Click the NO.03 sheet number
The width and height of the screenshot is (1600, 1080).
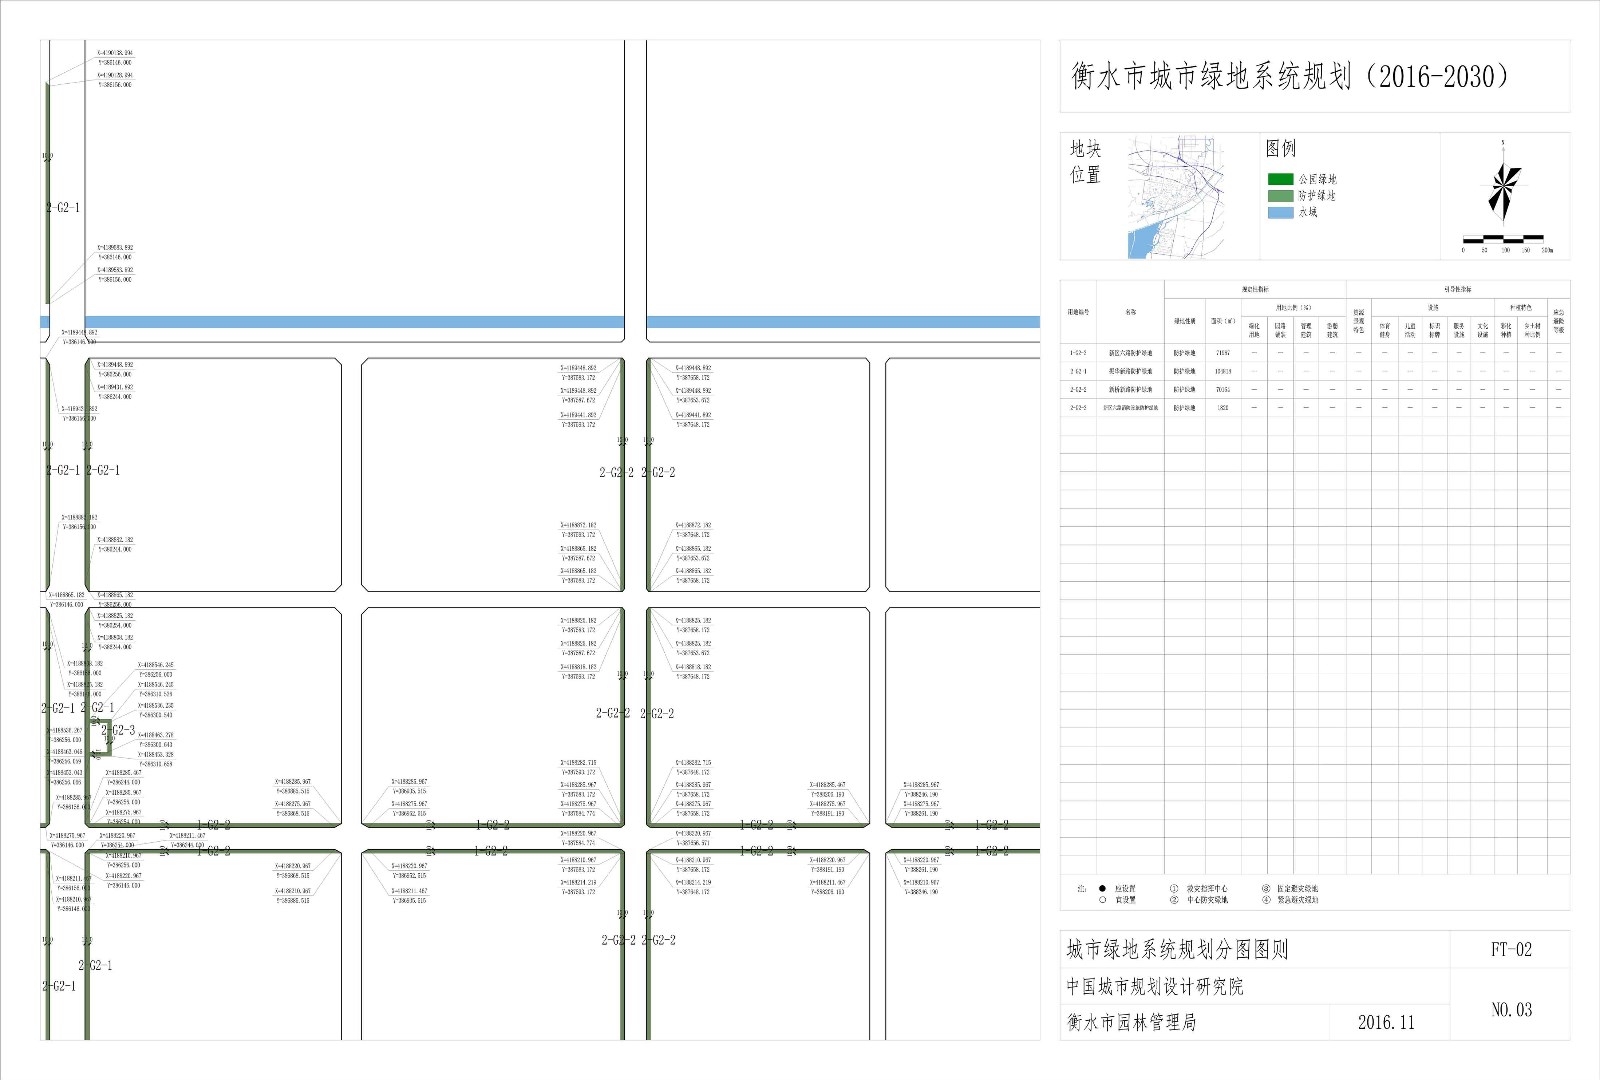(1510, 1010)
